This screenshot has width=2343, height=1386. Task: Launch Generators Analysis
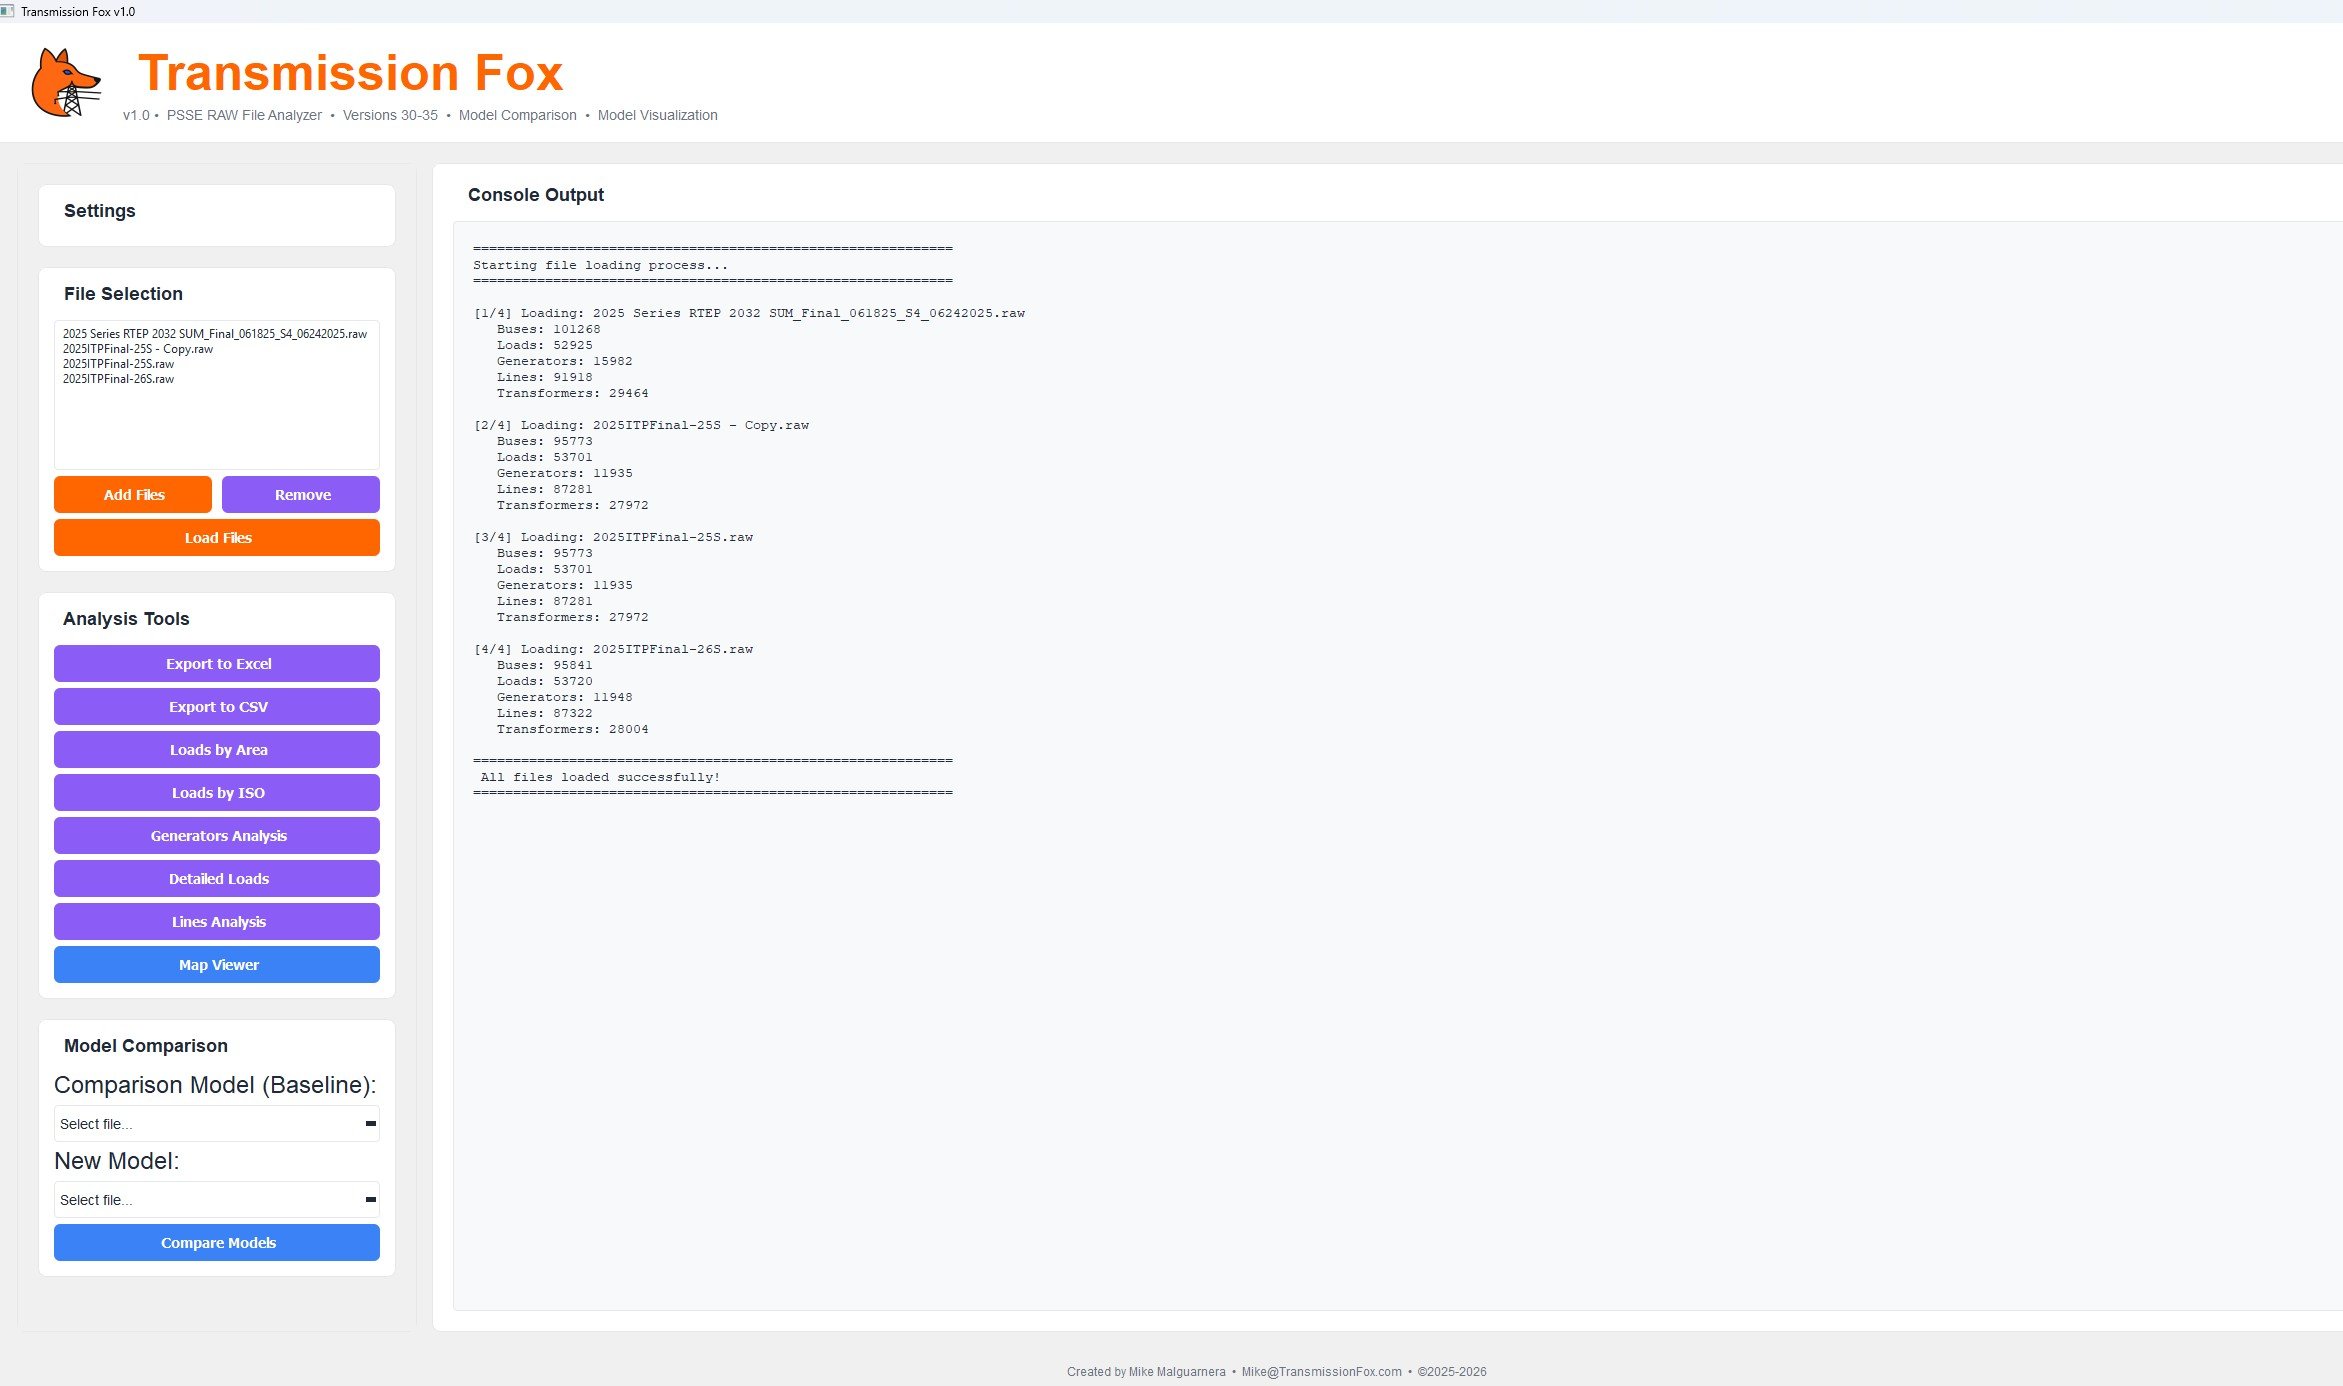(x=217, y=836)
